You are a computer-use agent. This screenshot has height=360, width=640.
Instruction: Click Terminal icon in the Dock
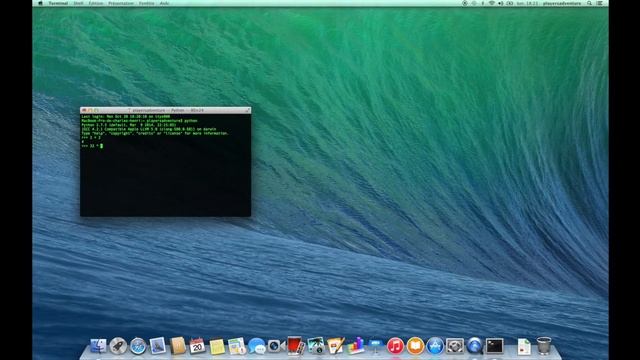click(x=494, y=346)
